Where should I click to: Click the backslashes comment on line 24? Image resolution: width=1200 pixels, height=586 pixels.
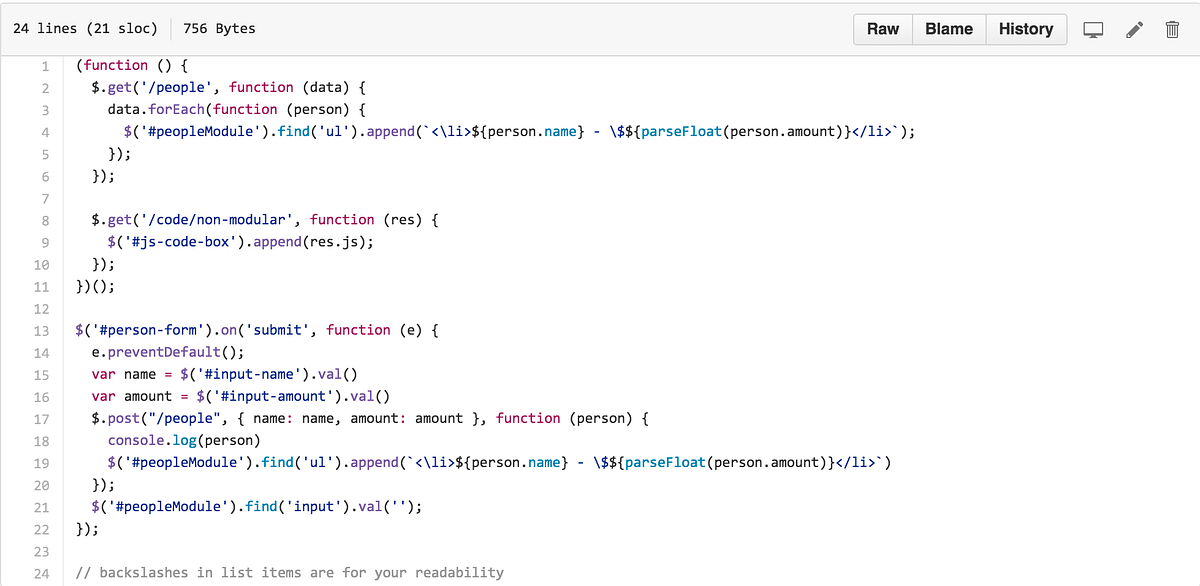click(289, 572)
